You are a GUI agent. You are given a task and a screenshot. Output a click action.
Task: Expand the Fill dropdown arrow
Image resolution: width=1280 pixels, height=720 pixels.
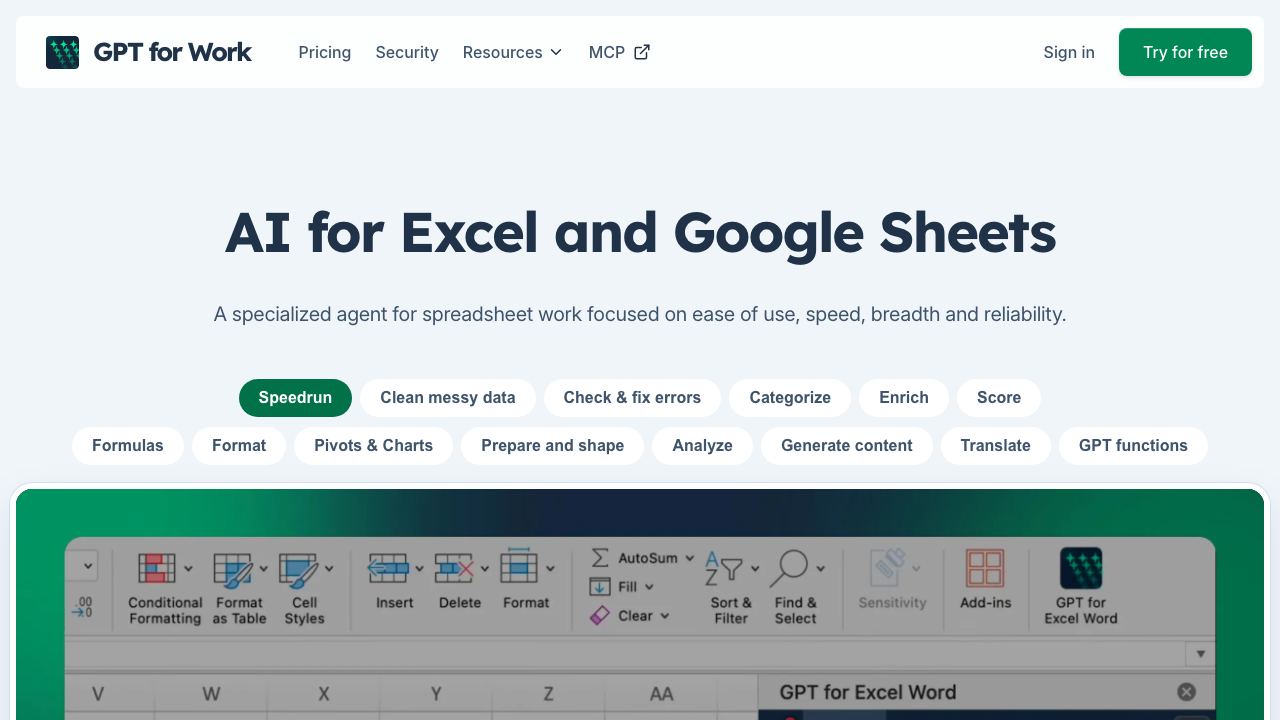click(649, 587)
